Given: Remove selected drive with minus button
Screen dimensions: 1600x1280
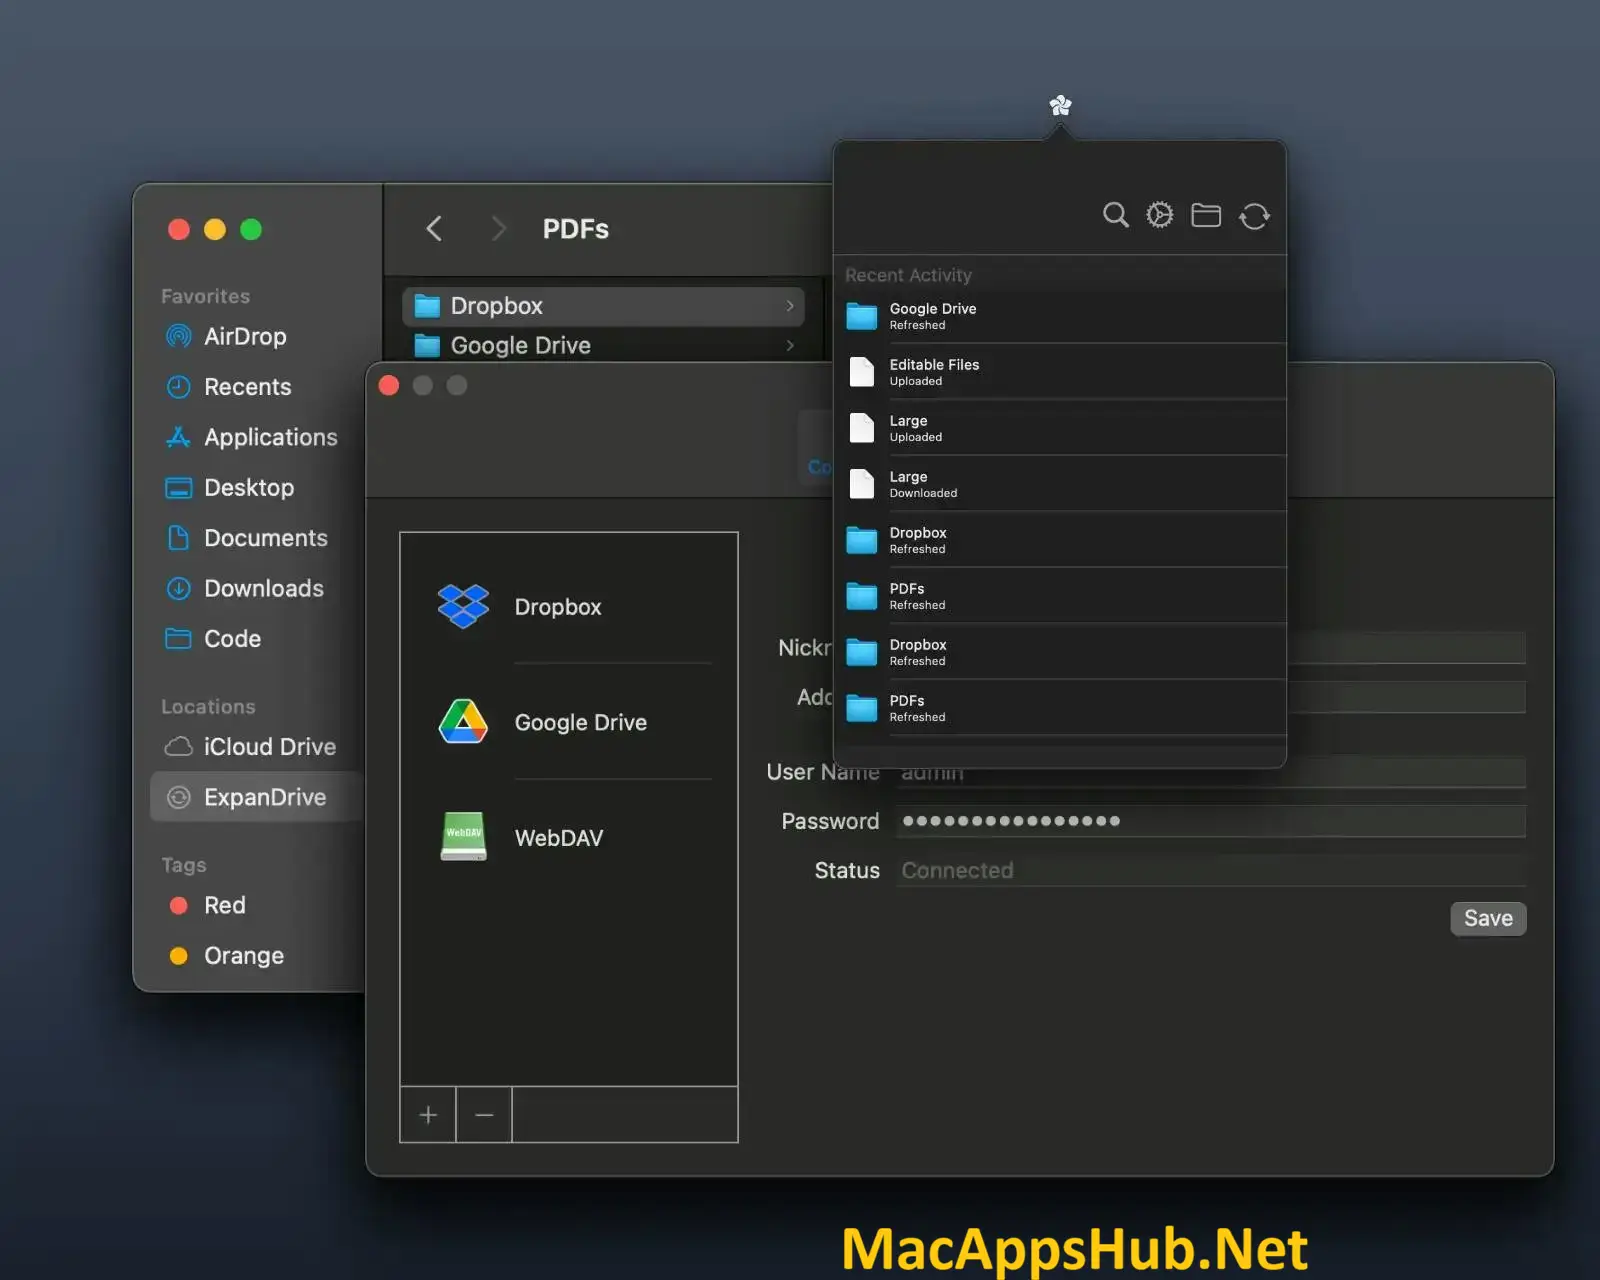Looking at the screenshot, I should coord(484,1114).
